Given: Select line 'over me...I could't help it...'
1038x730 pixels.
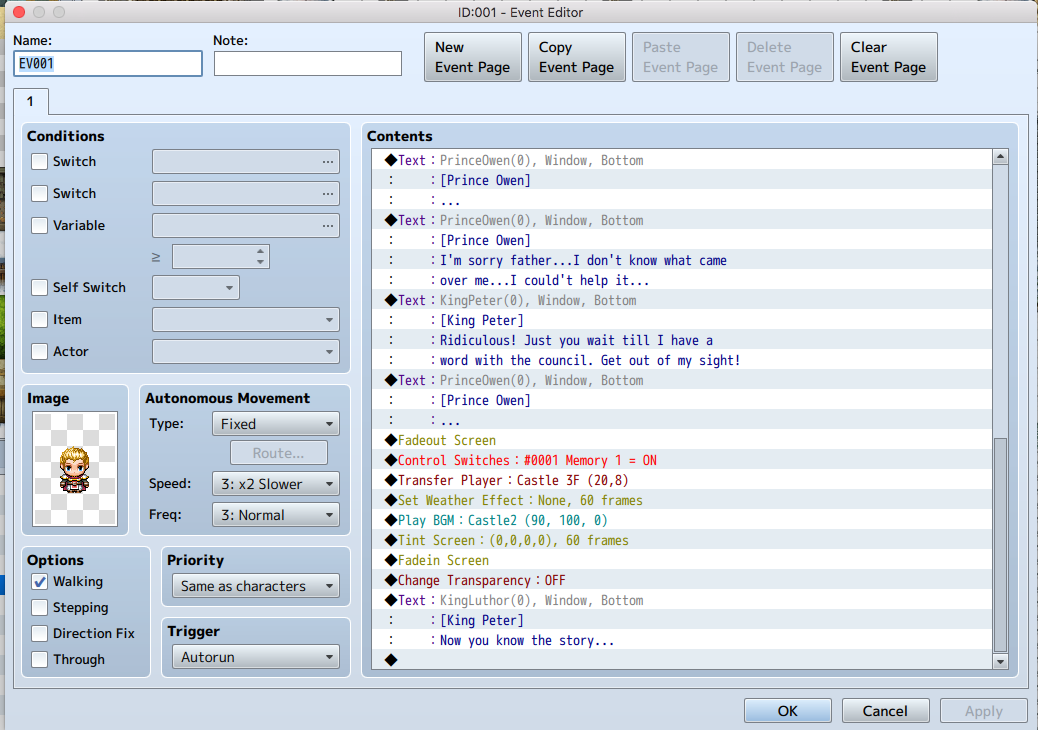Looking at the screenshot, I should [x=682, y=280].
